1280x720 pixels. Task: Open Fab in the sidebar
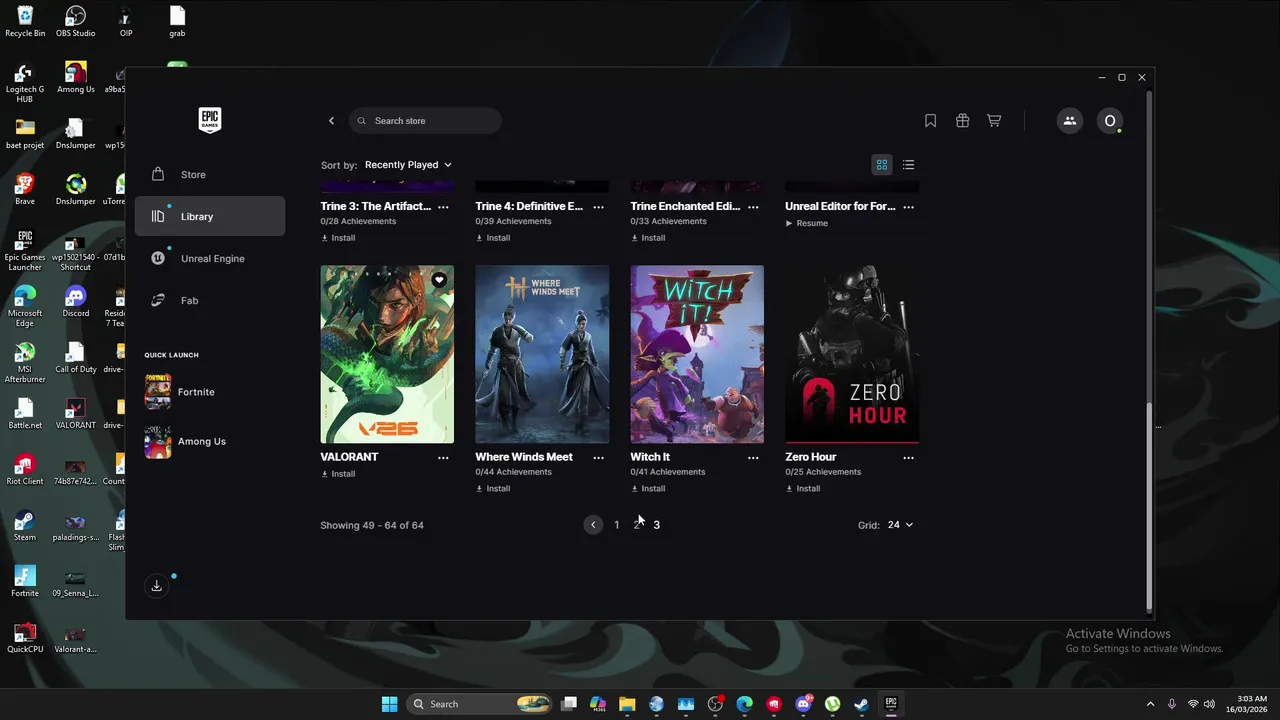click(210, 301)
